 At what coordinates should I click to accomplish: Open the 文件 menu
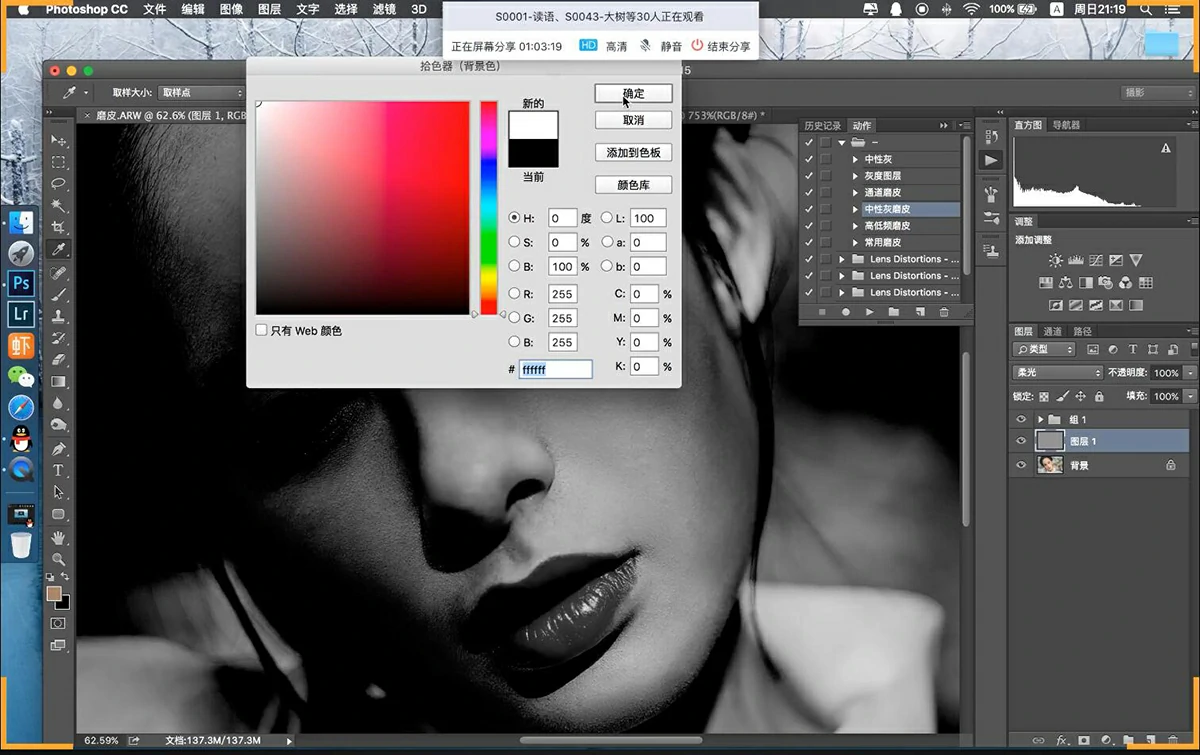154,9
